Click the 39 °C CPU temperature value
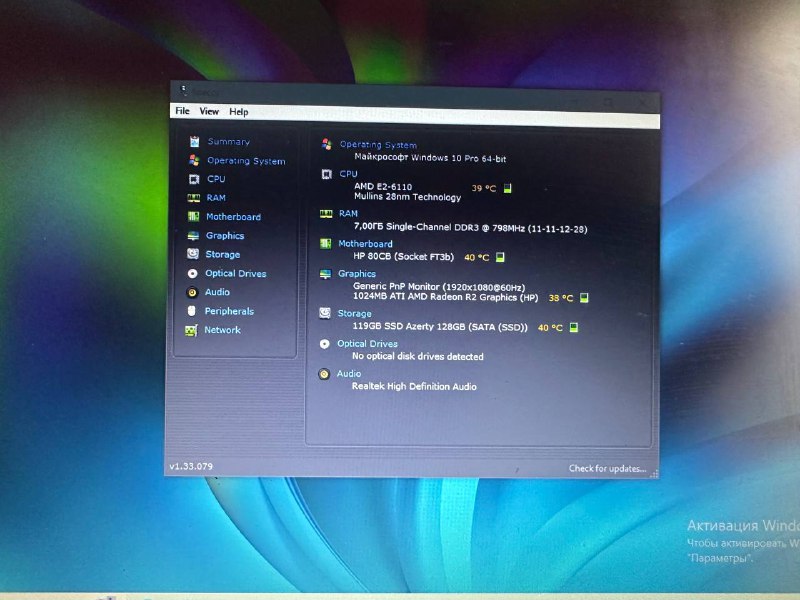Screen dimensions: 800x600 484,188
